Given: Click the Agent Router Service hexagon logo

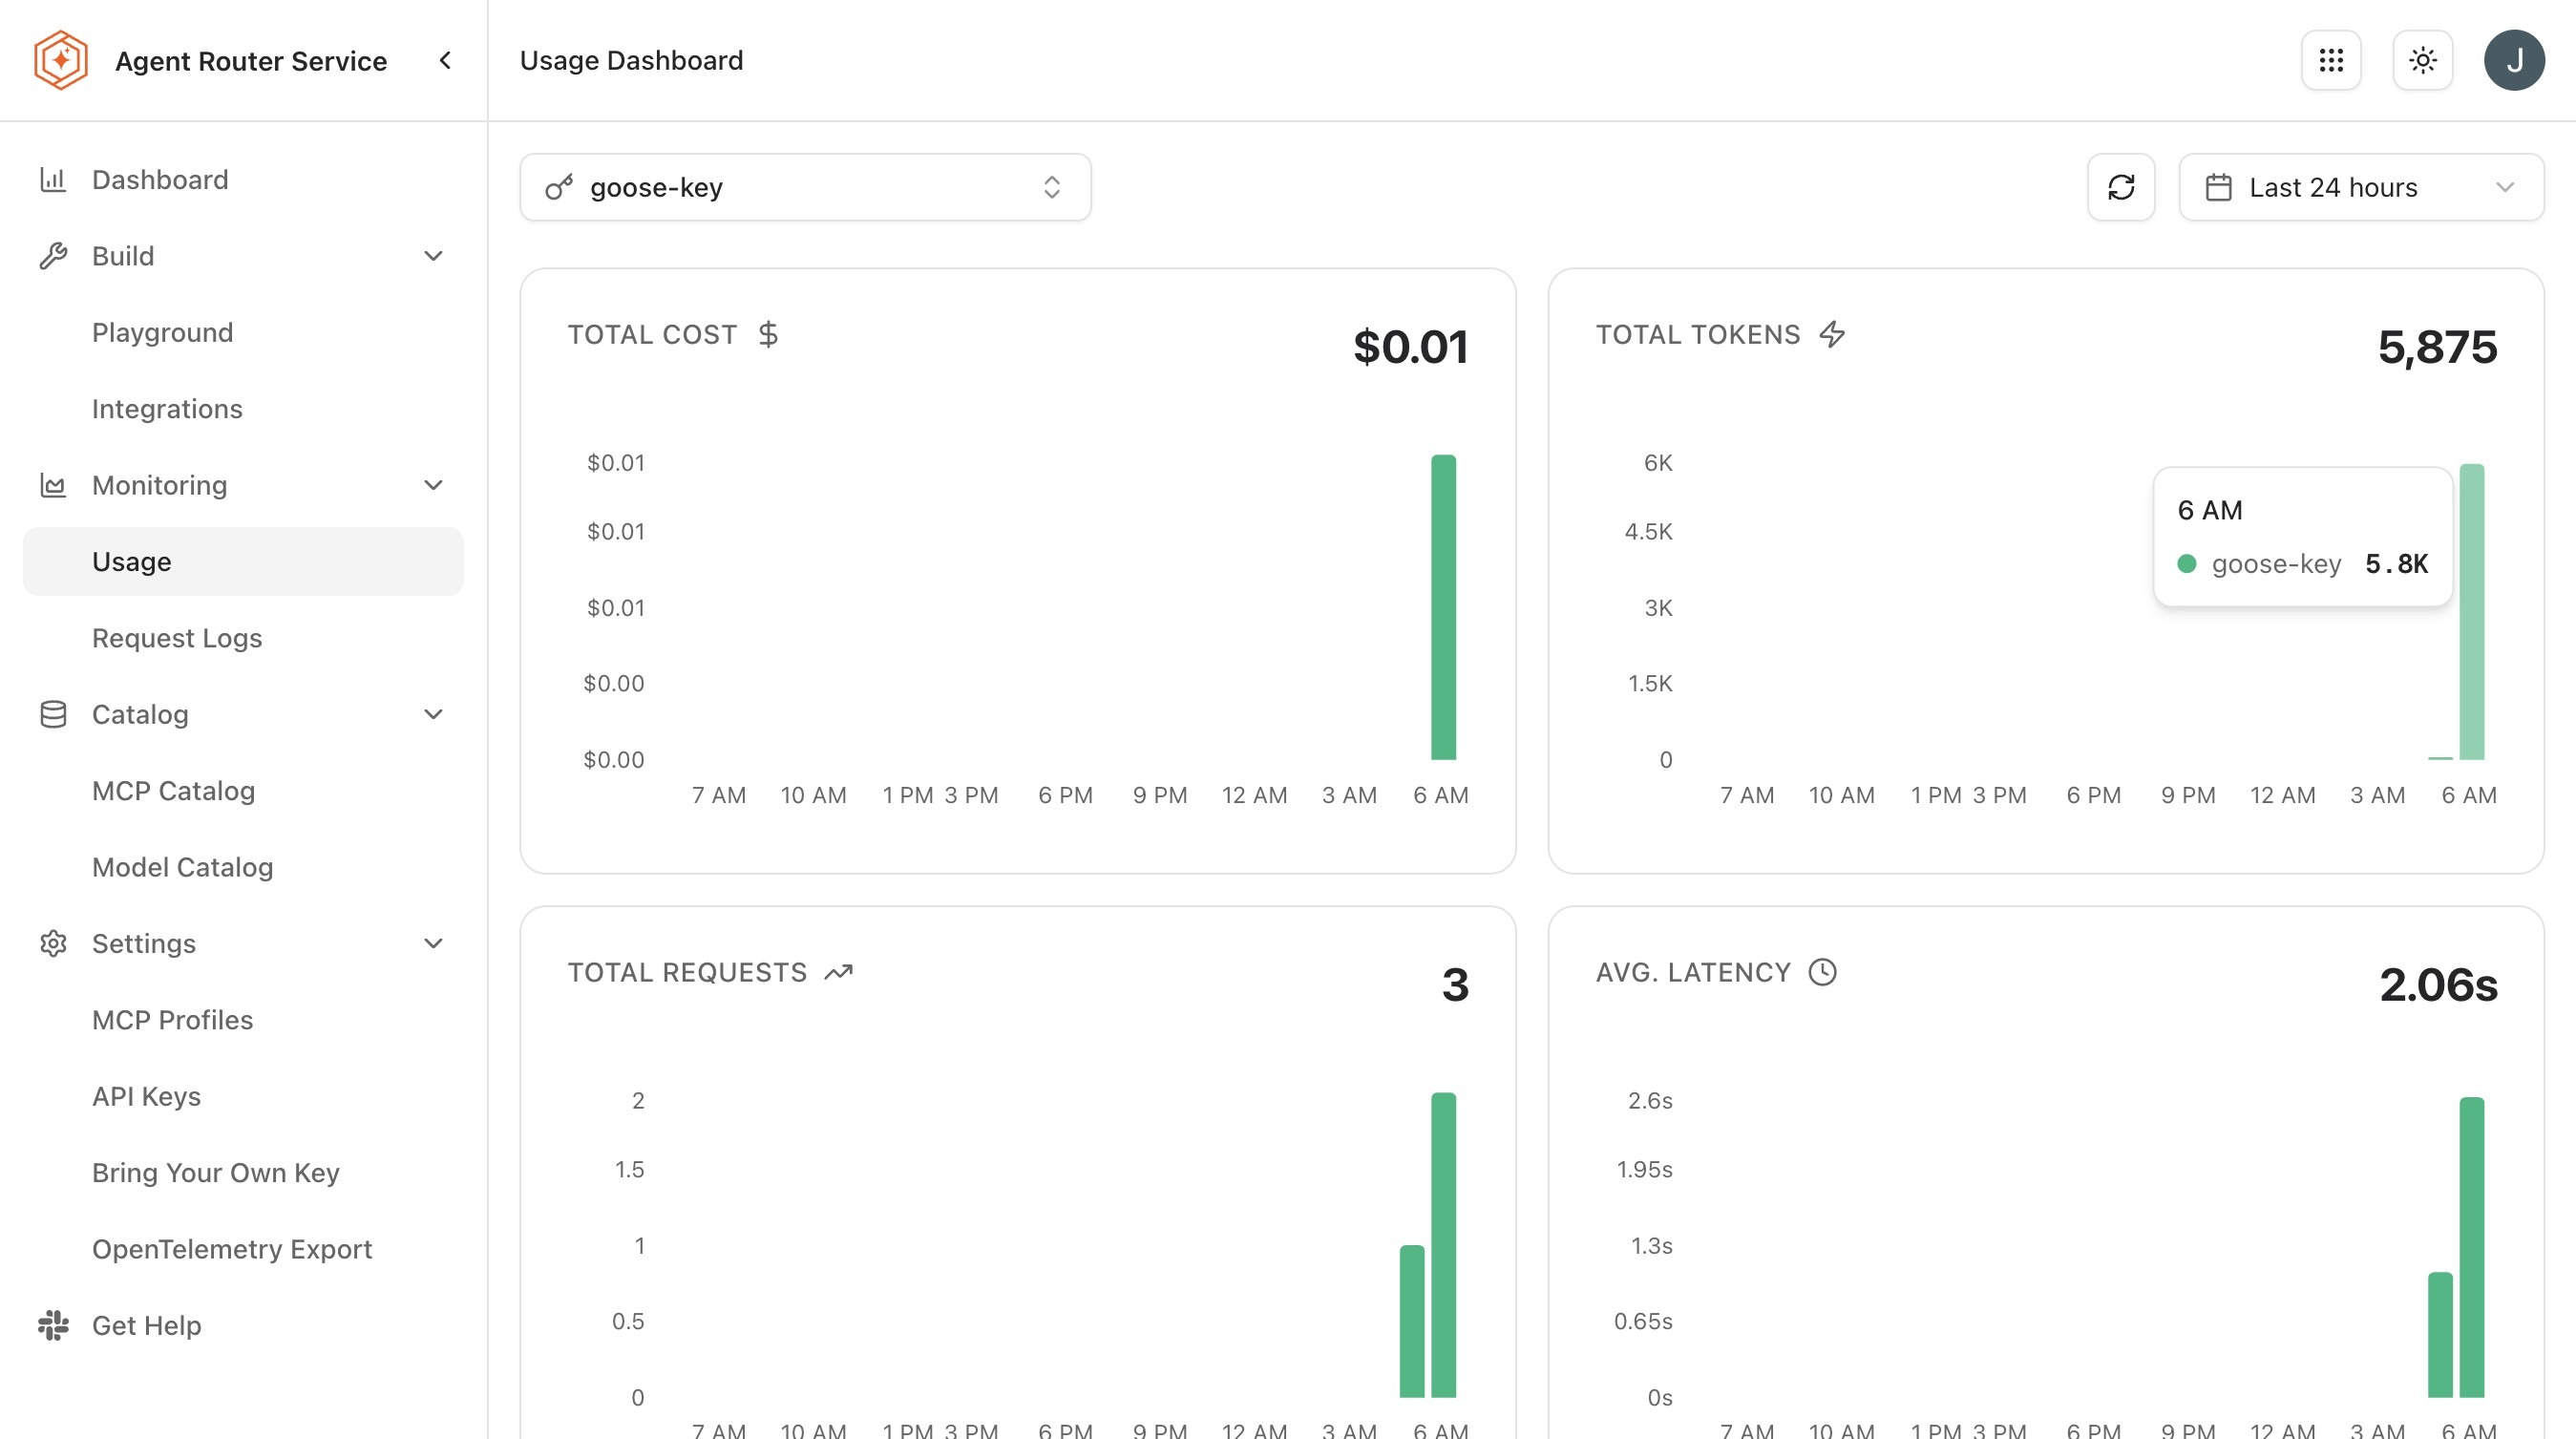Looking at the screenshot, I should (61, 60).
